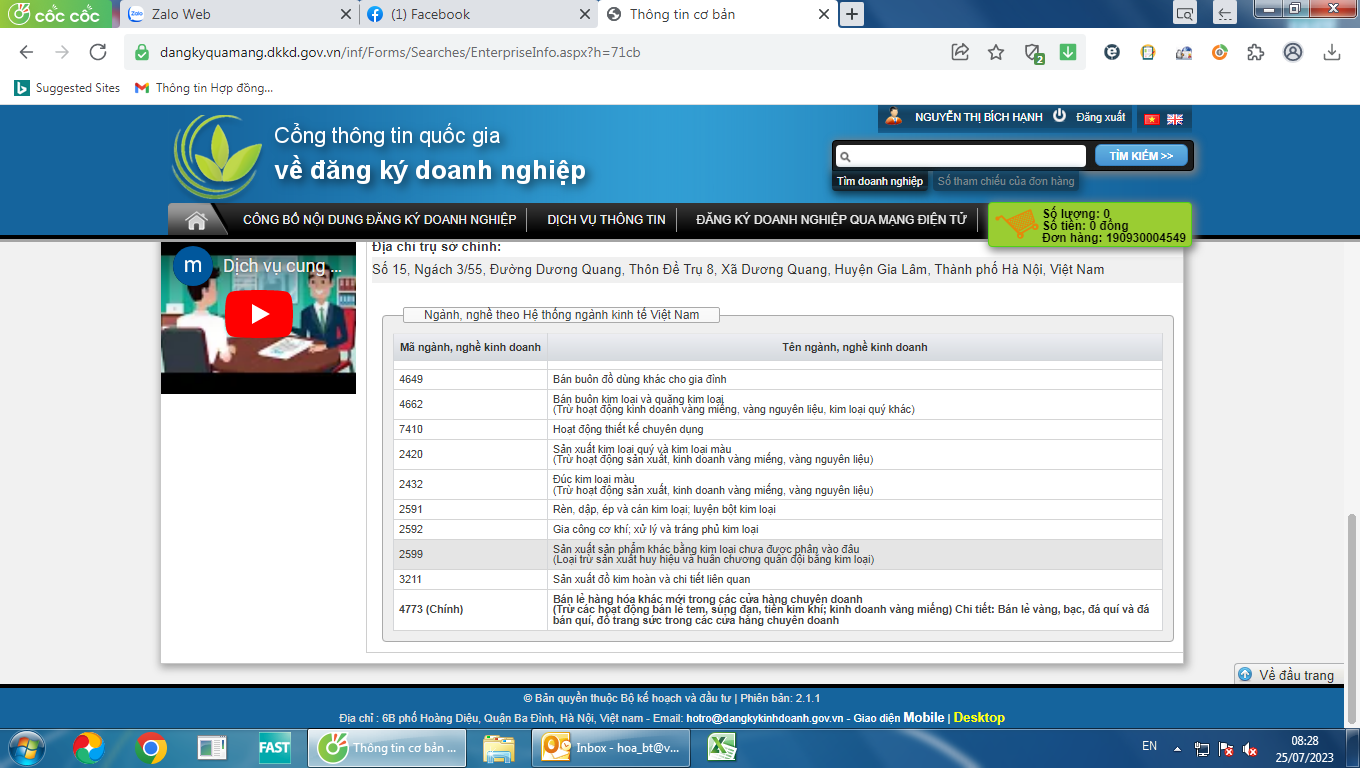Click the Mobile interface link in footer

coord(923,718)
